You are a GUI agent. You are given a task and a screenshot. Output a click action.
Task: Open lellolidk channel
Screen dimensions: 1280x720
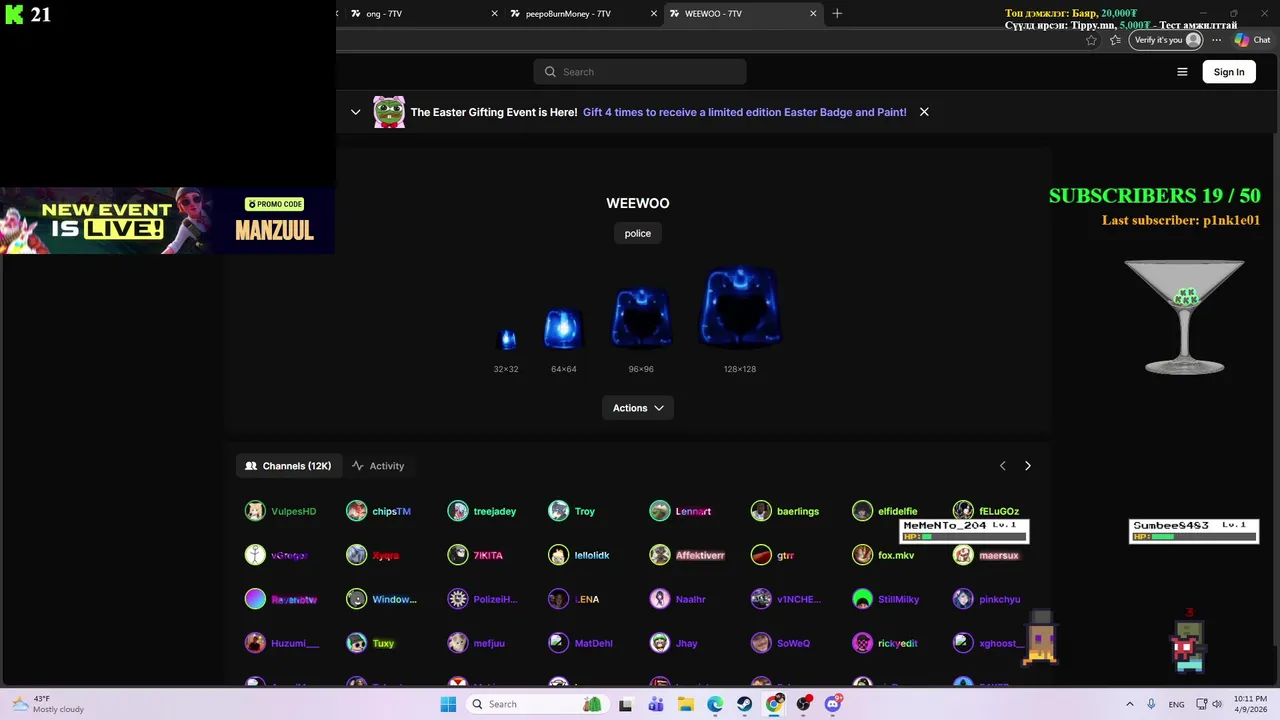click(579, 555)
